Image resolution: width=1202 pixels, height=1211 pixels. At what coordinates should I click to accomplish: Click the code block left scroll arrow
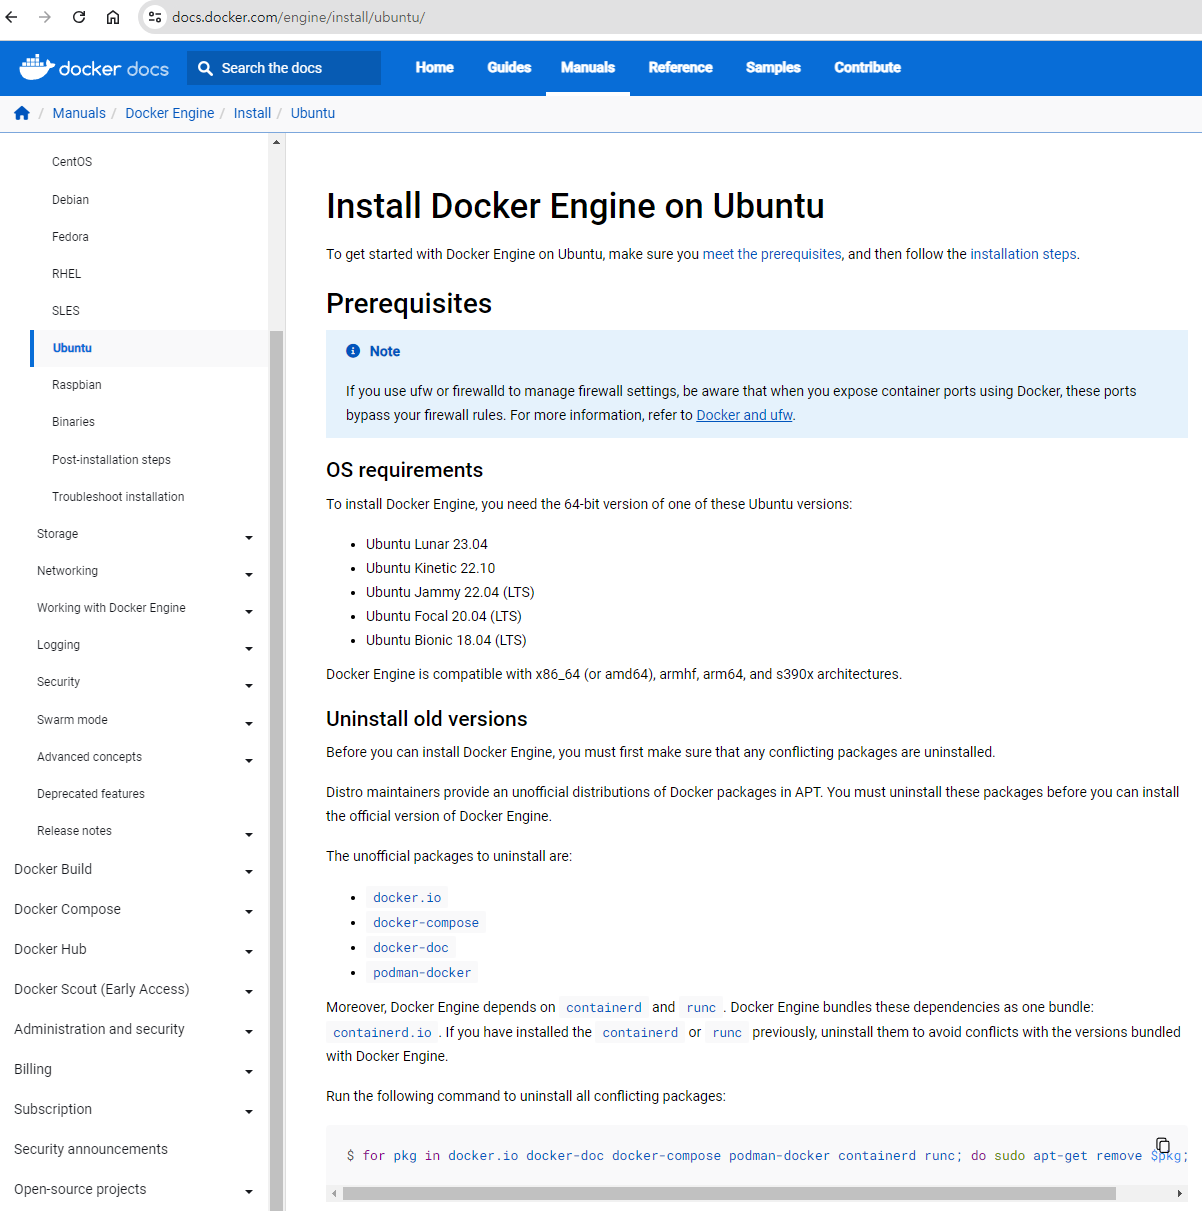334,1193
